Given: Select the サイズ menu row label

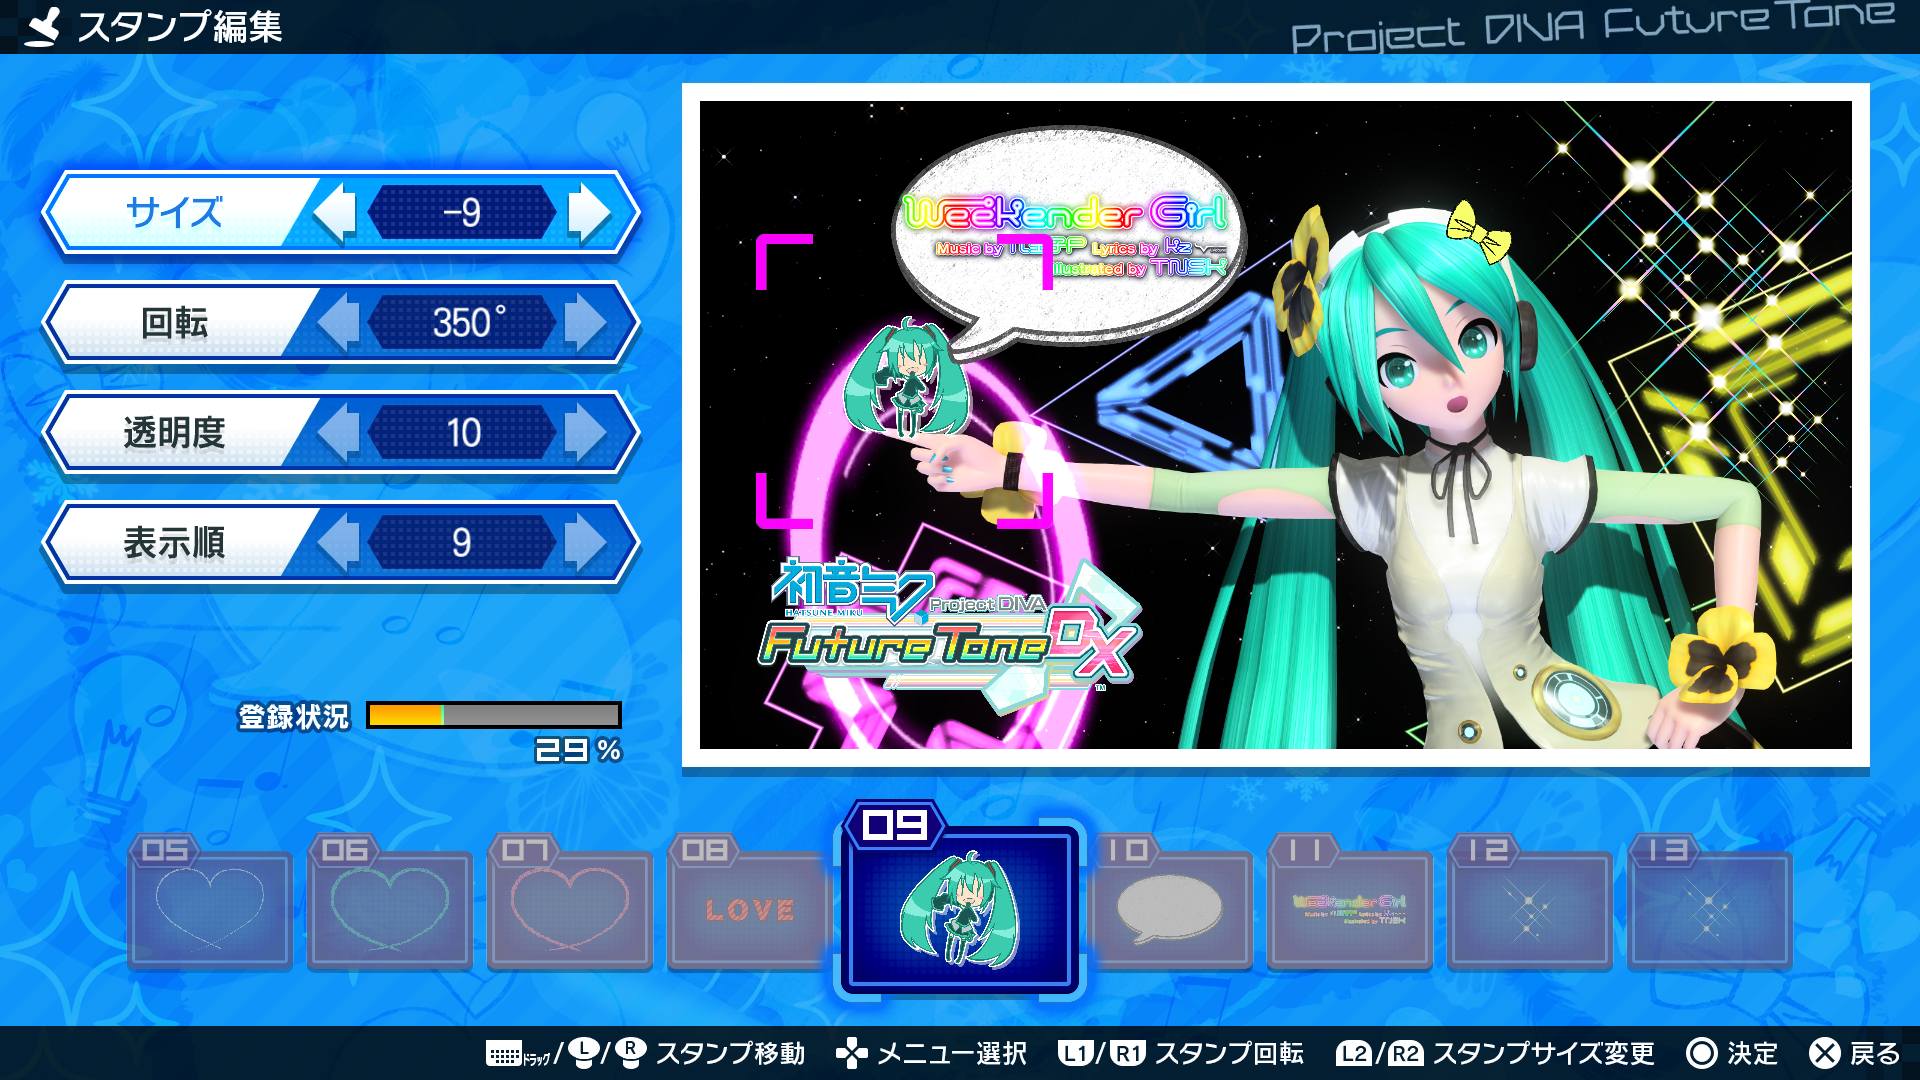Looking at the screenshot, I should [x=174, y=212].
